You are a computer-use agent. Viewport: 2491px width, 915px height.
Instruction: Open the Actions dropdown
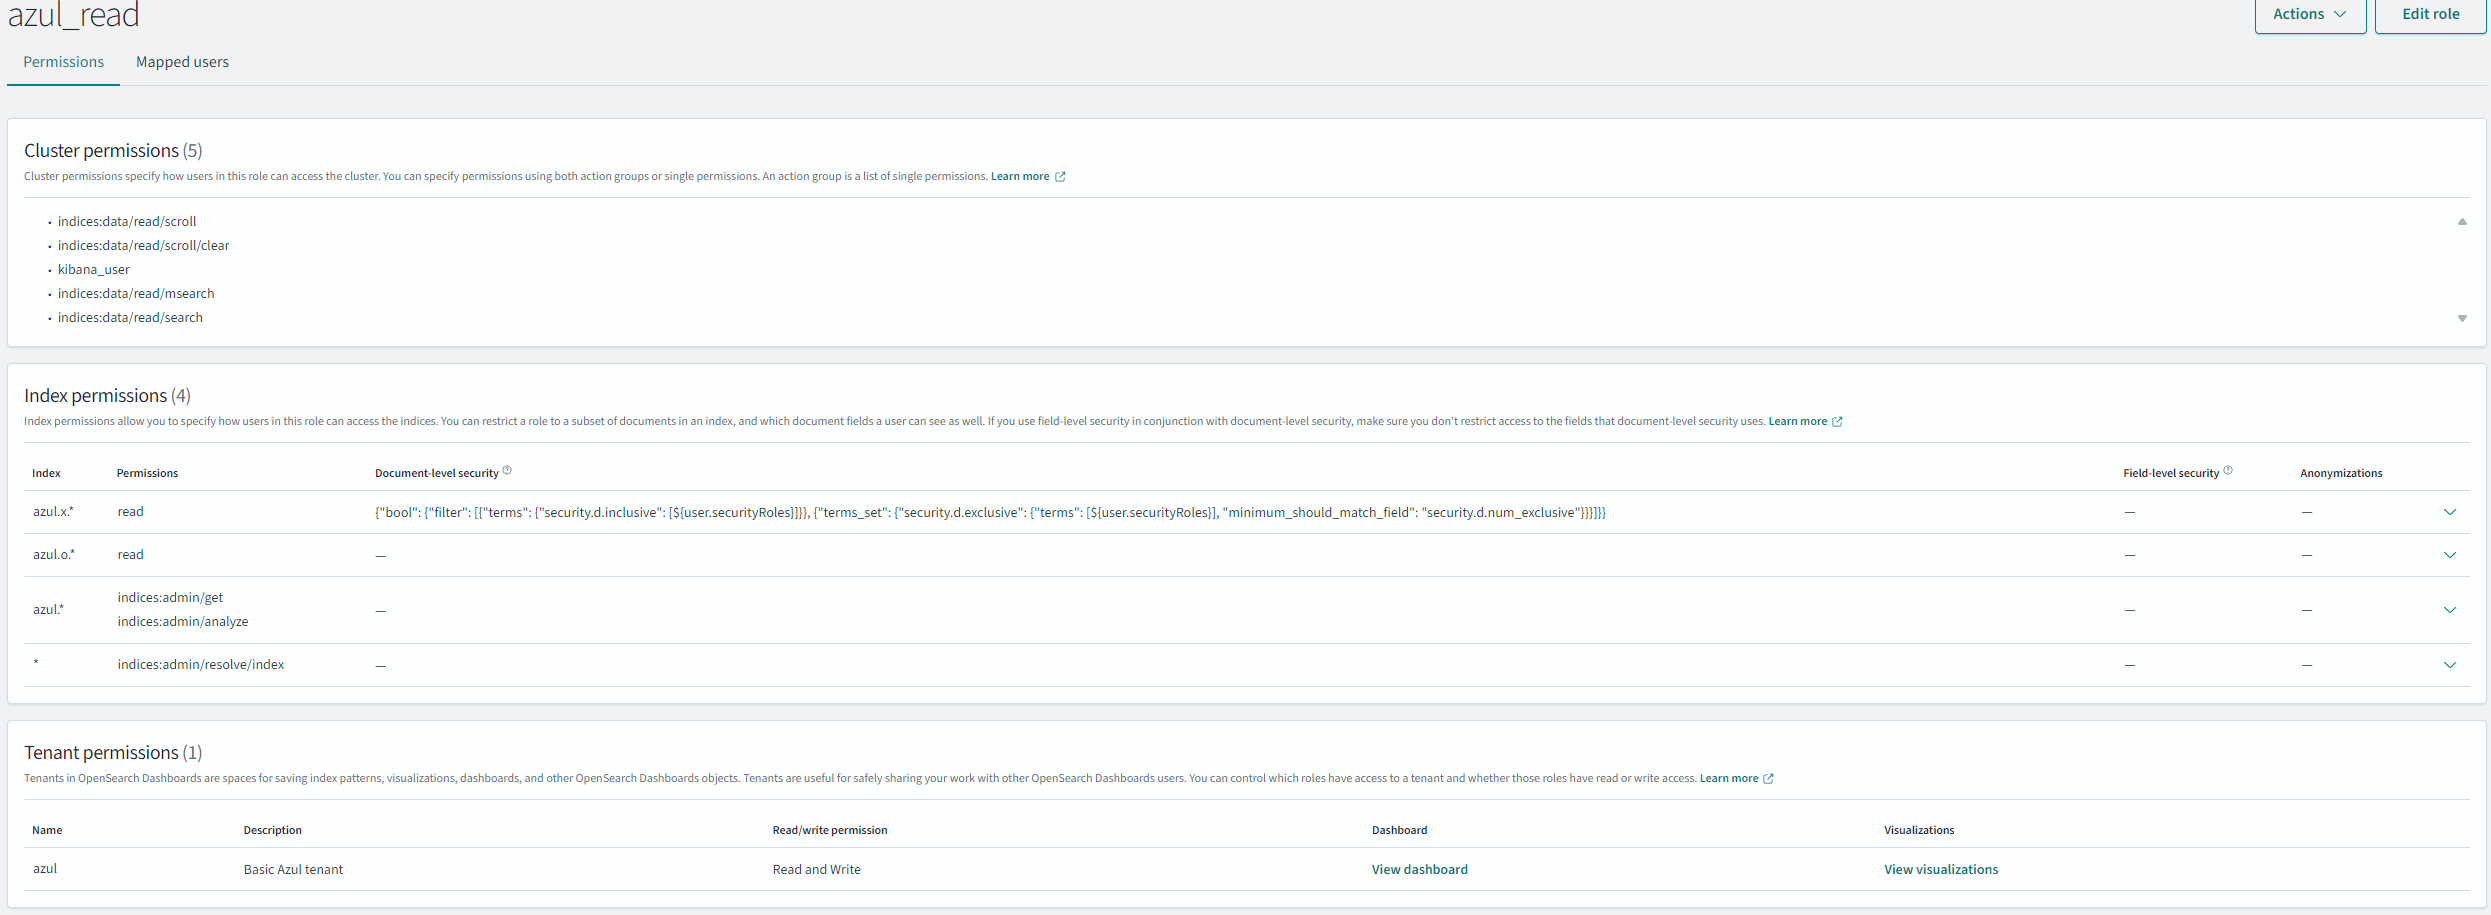click(2309, 14)
